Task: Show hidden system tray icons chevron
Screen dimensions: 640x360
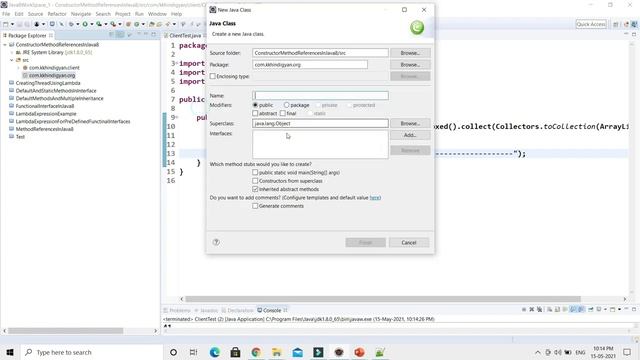Action: pyautogui.click(x=538, y=352)
